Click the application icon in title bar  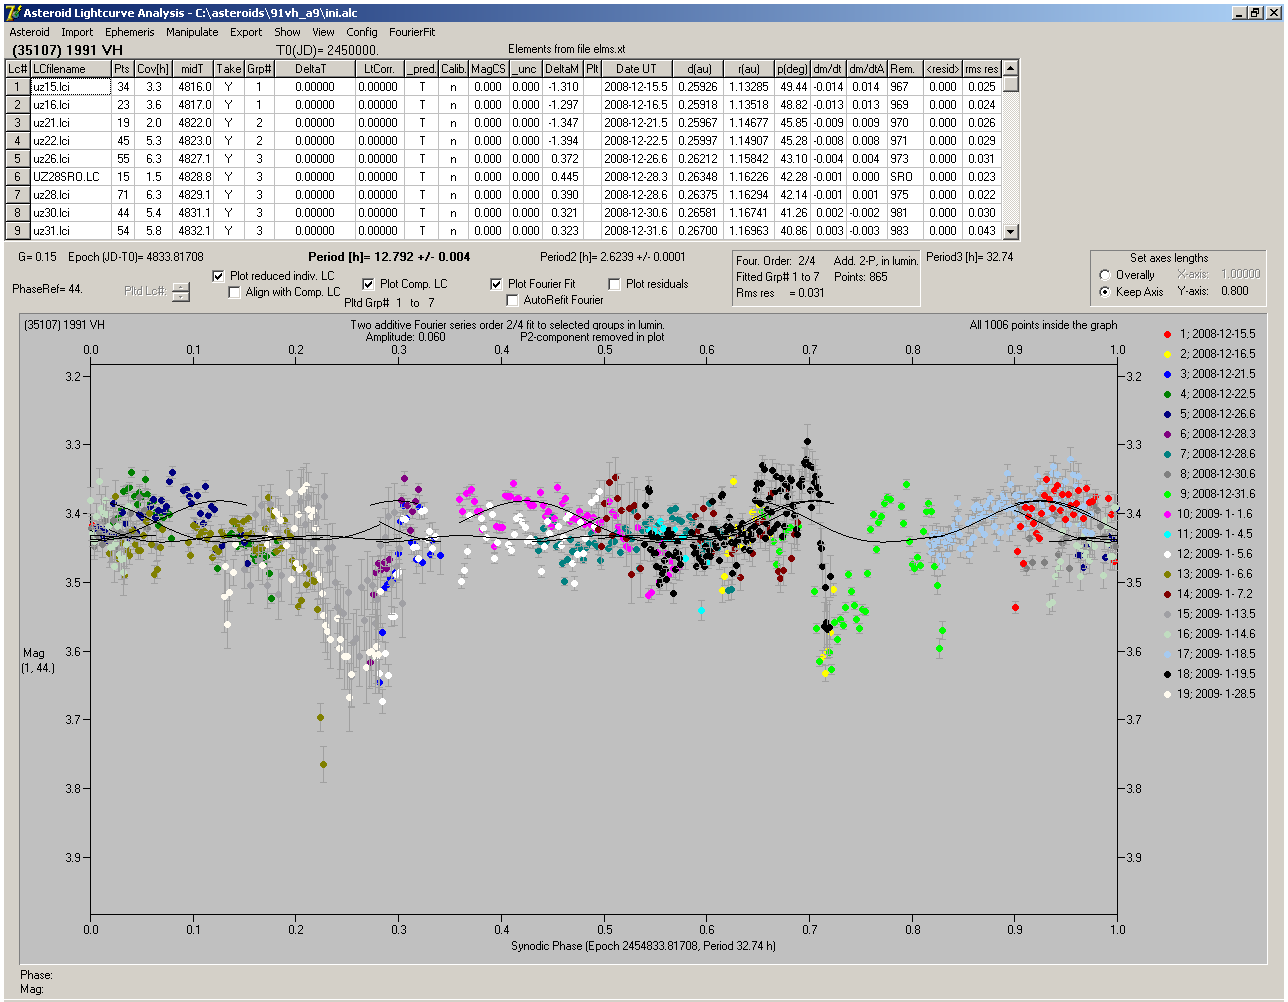[x=13, y=13]
